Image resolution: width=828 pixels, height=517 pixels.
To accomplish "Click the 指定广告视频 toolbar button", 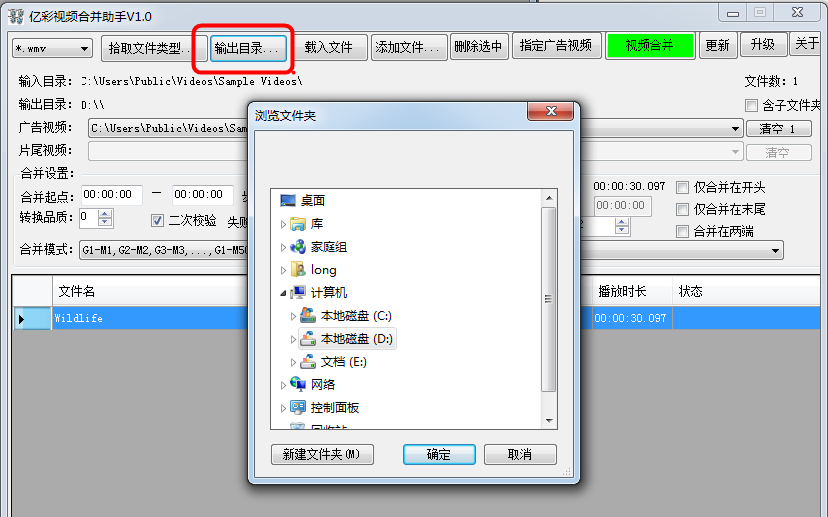I will [x=556, y=46].
